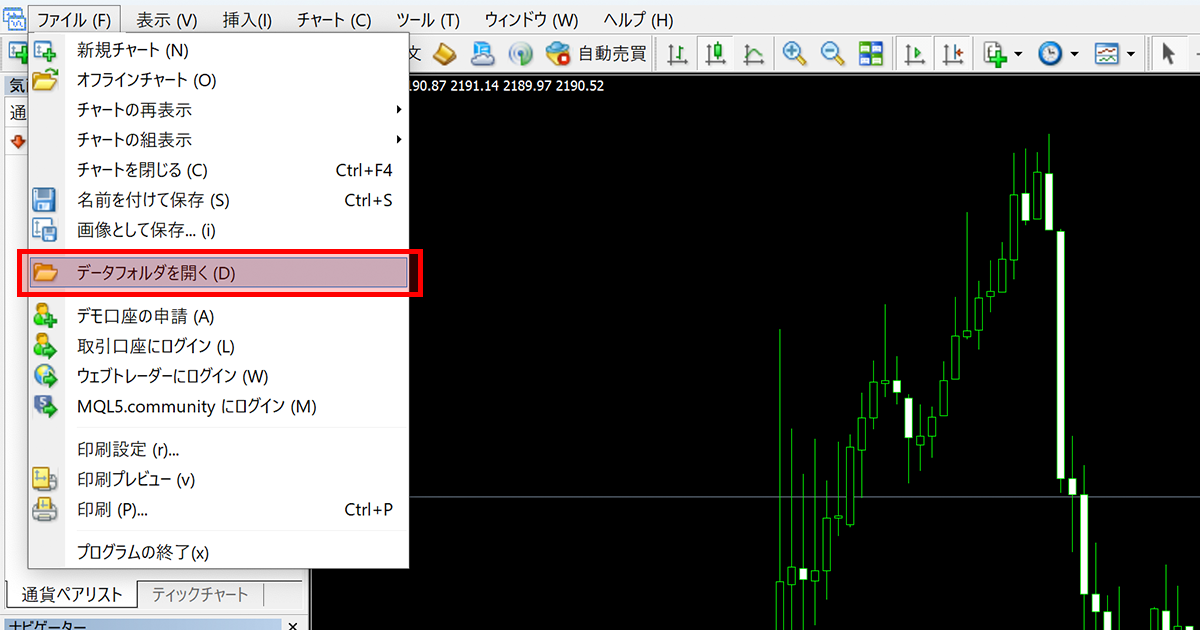Toggle the chart shift icon
Image resolution: width=1200 pixels, height=630 pixels.
click(952, 54)
